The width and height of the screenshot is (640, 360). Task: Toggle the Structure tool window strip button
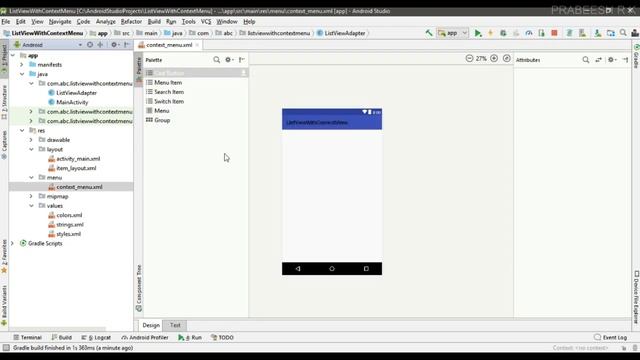[4, 102]
